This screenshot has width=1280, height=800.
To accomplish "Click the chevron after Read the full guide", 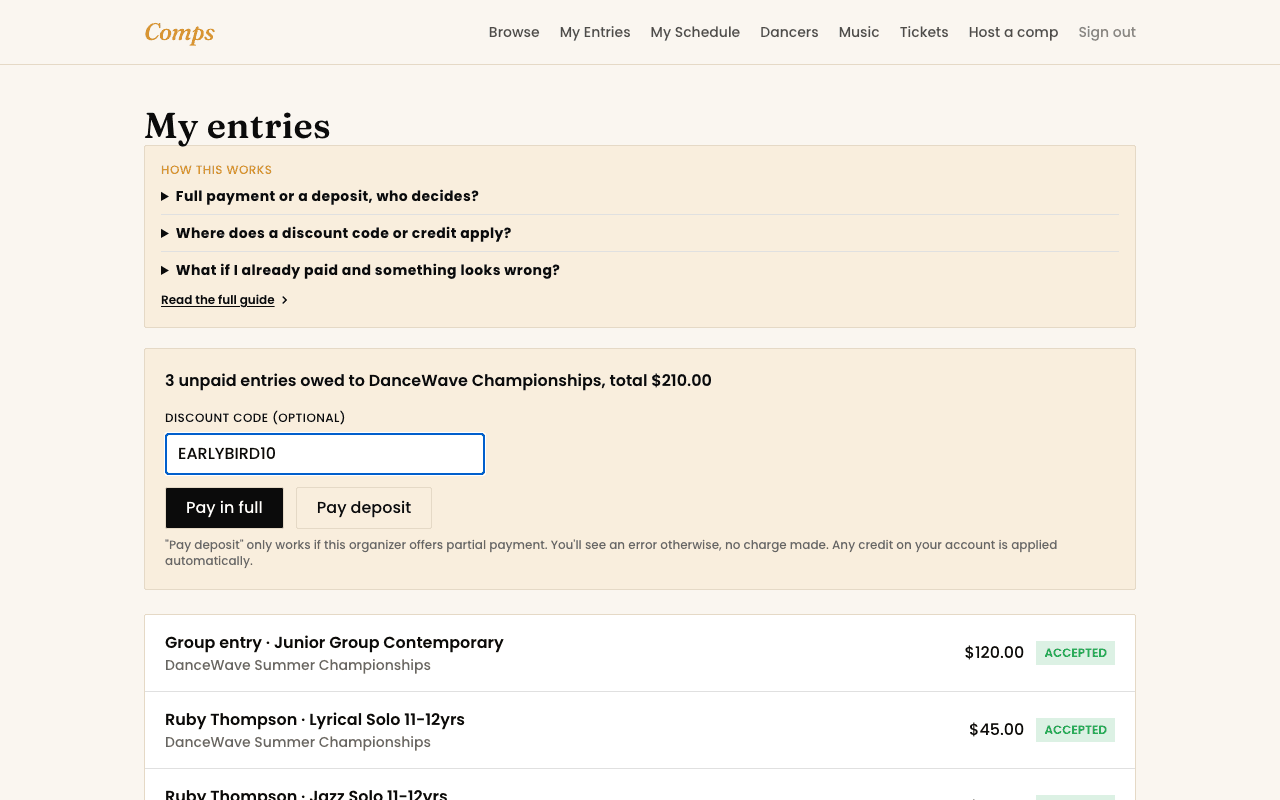I will point(285,300).
